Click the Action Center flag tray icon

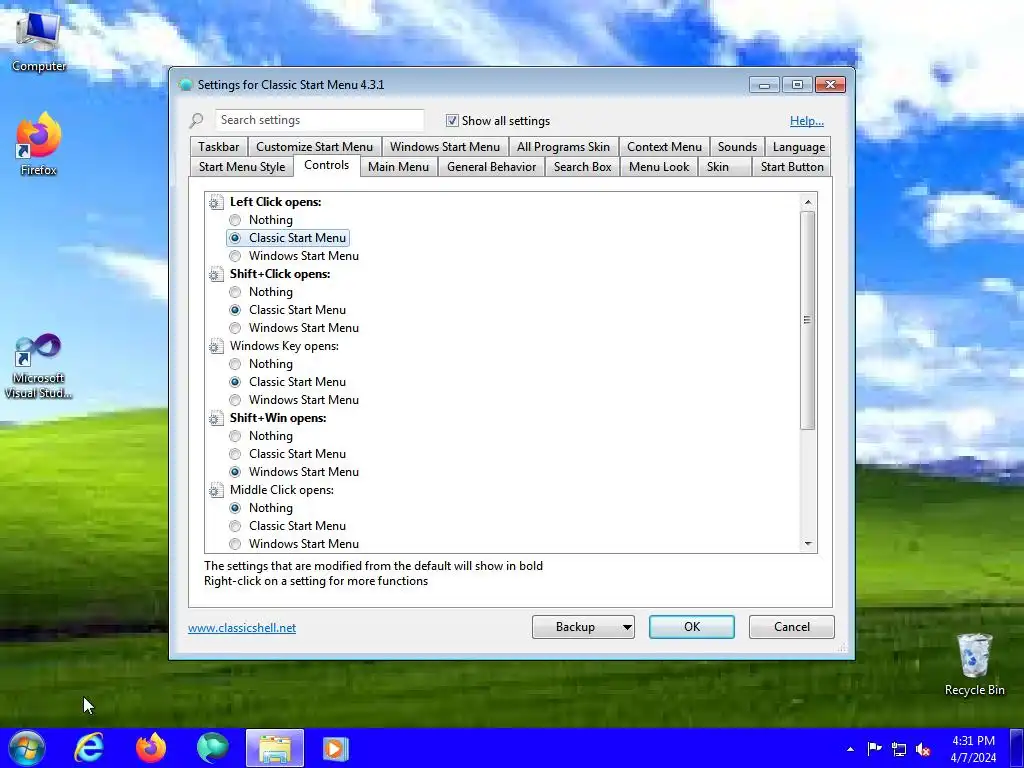coord(874,748)
